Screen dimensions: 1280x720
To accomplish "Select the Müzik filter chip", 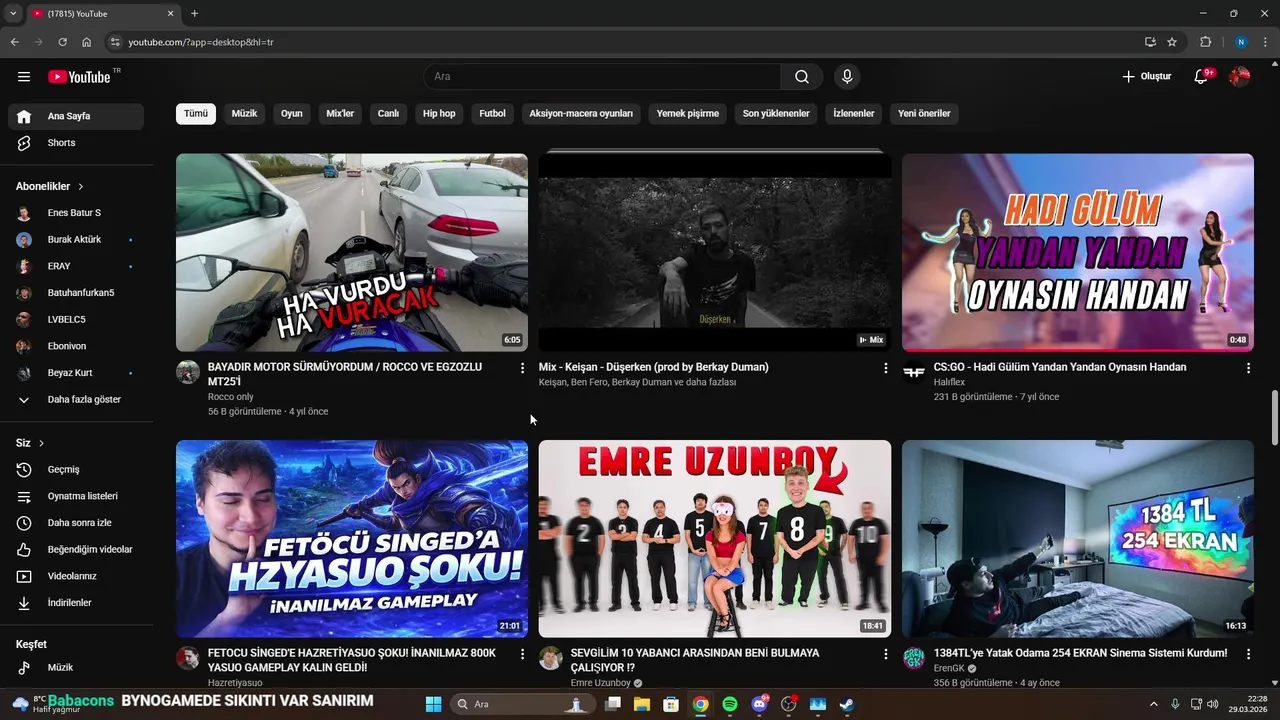I will (x=244, y=114).
